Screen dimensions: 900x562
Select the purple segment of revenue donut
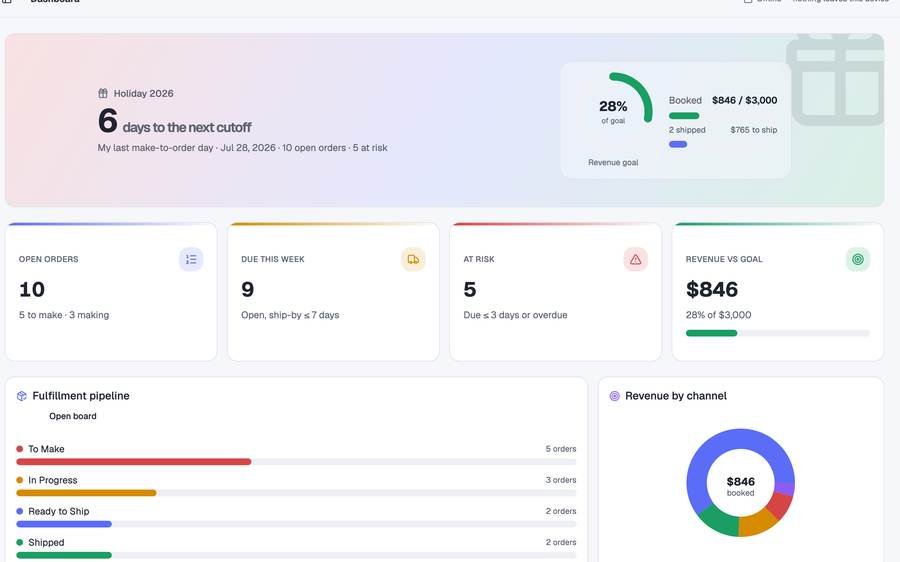(785, 489)
